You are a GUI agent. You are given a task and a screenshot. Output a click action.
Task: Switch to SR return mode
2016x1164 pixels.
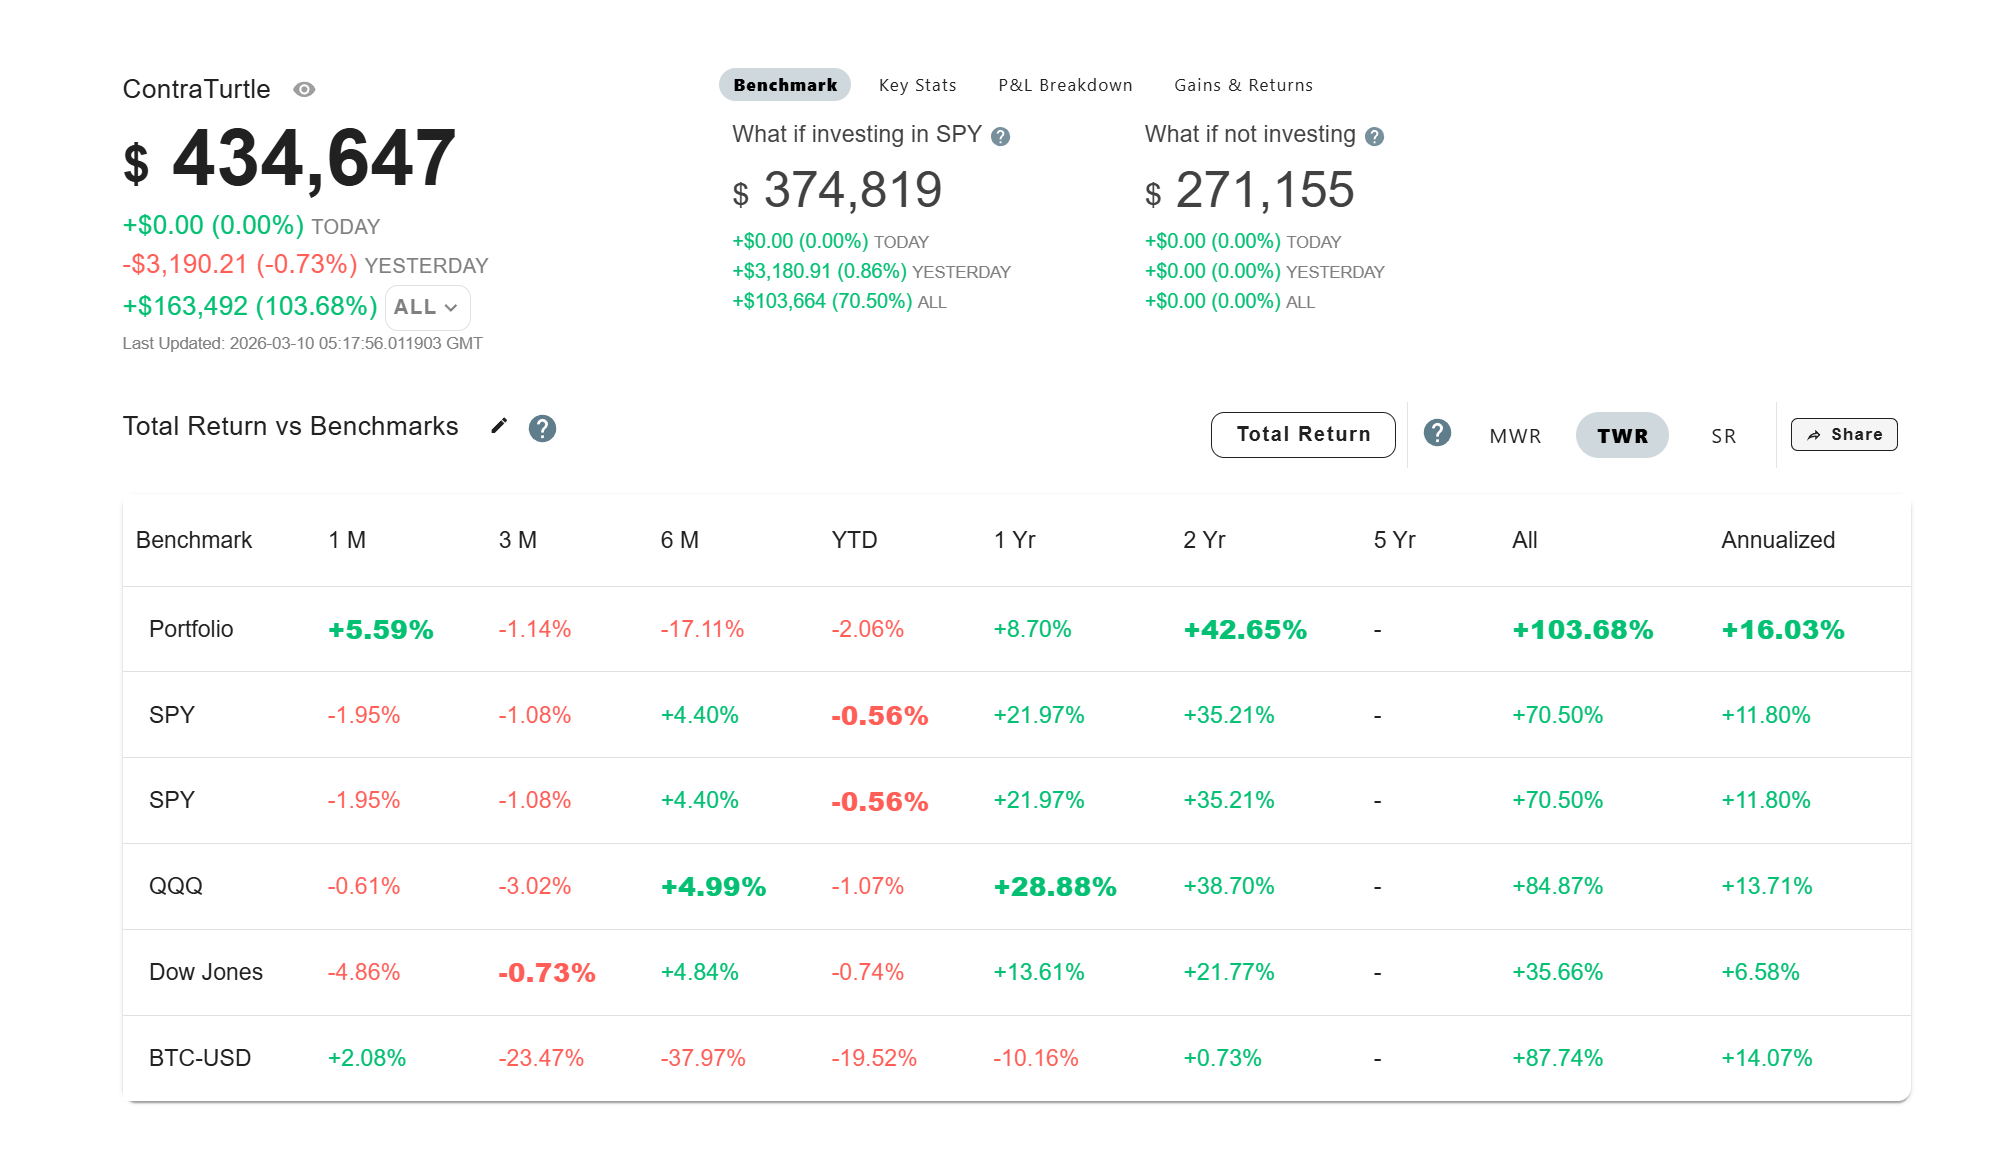point(1722,436)
